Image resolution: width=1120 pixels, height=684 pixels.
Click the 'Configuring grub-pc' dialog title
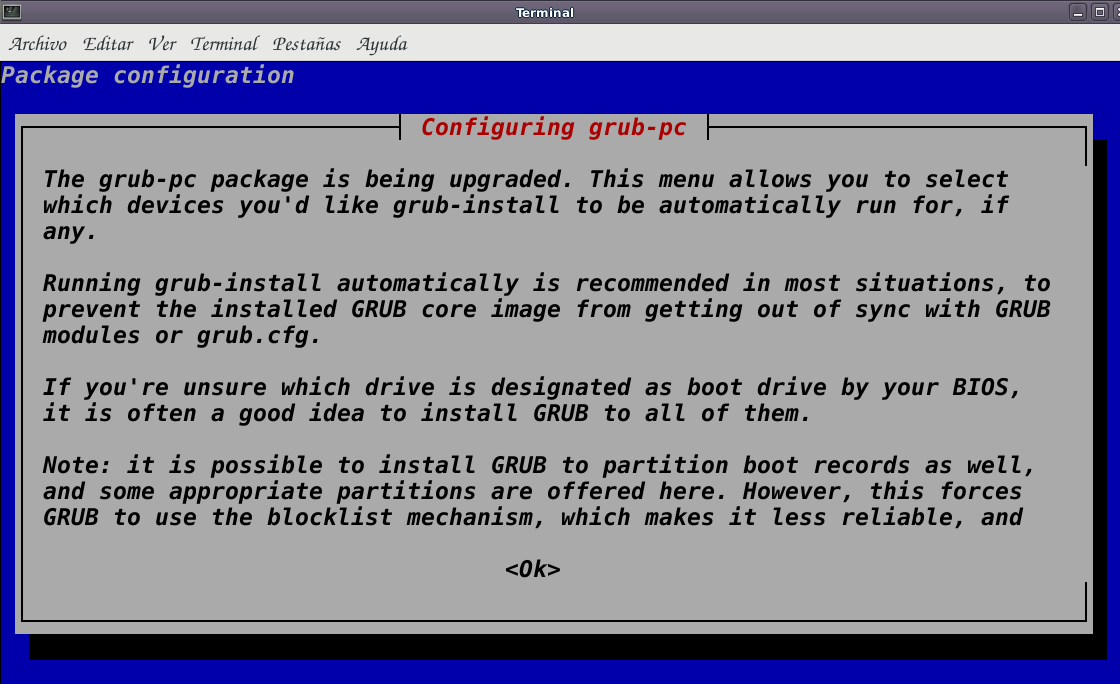tap(554, 127)
